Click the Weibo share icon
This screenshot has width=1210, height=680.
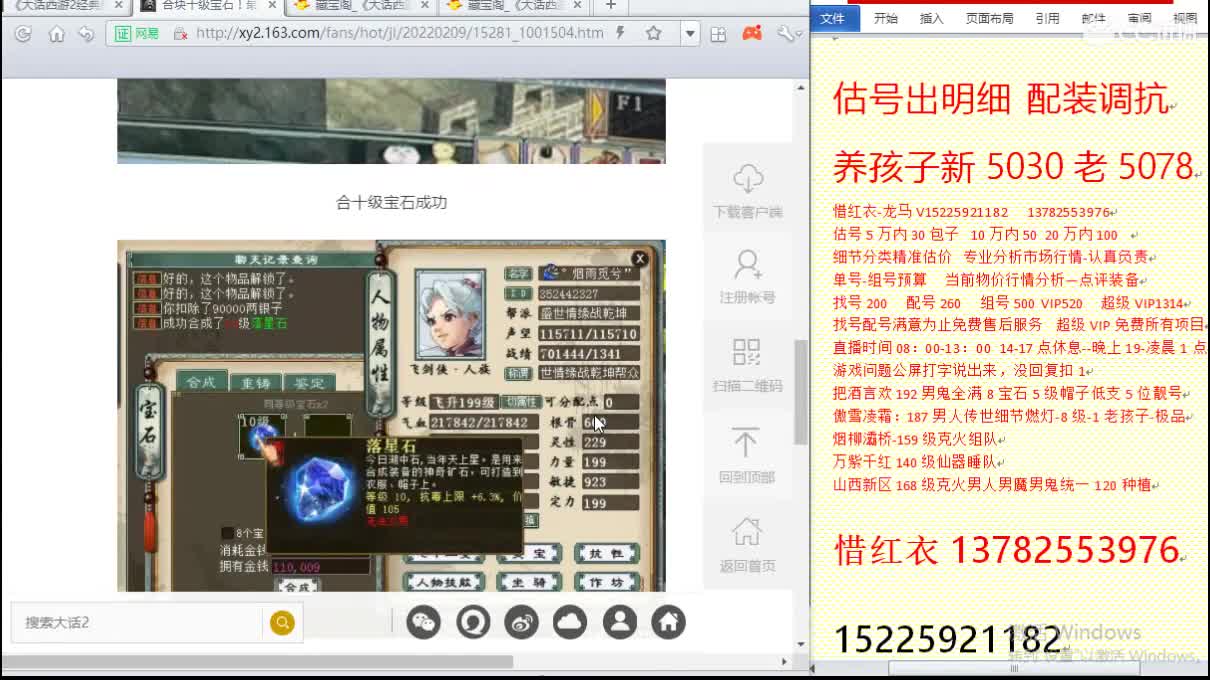click(522, 622)
